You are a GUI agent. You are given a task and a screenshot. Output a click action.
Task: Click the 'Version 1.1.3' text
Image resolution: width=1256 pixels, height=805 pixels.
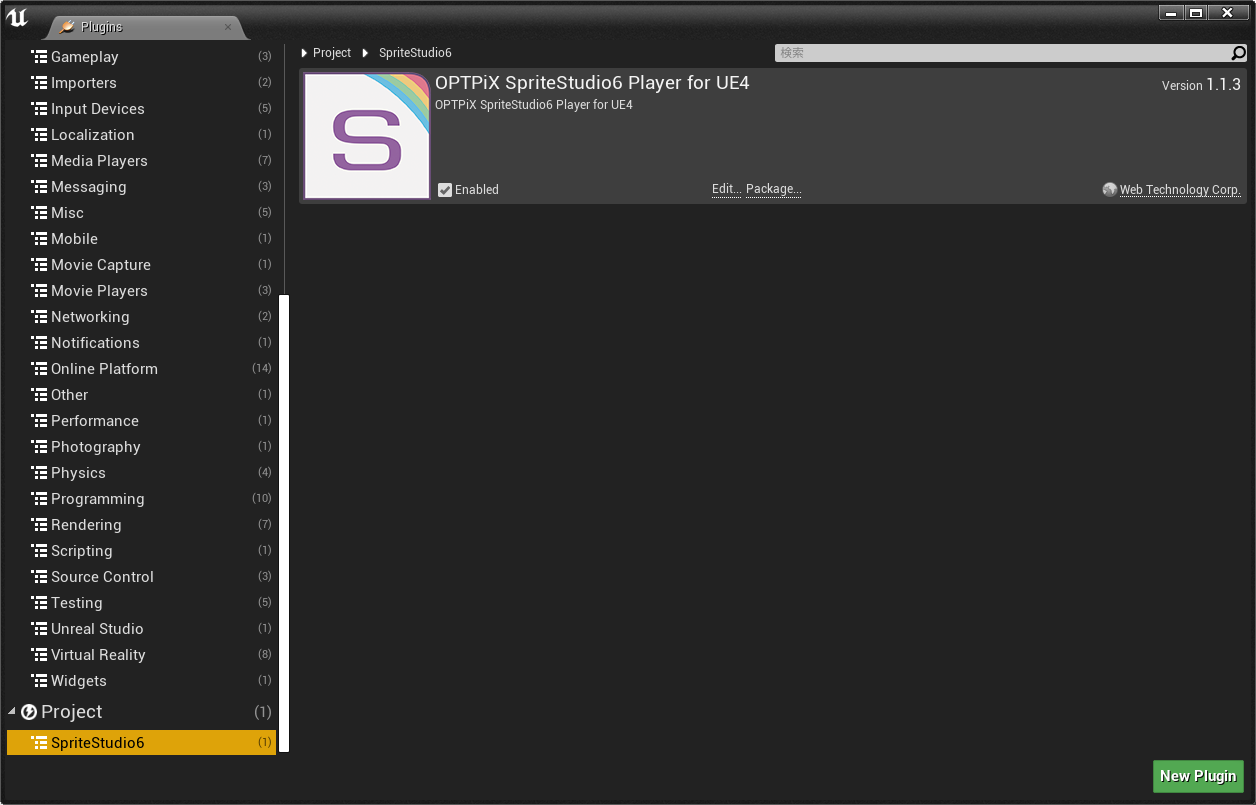[x=1201, y=85]
